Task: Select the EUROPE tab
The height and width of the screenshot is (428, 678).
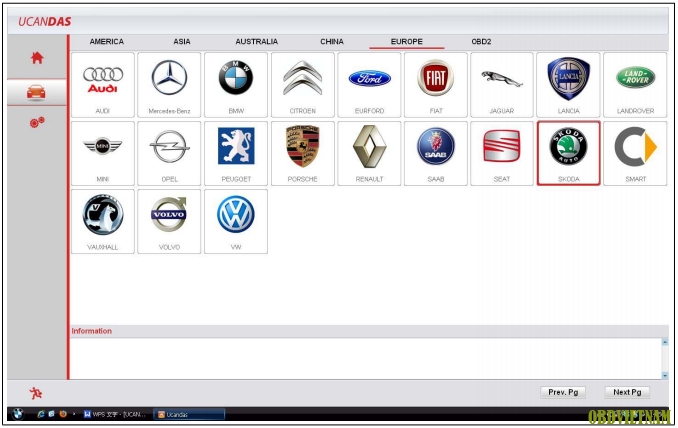Action: pos(406,42)
